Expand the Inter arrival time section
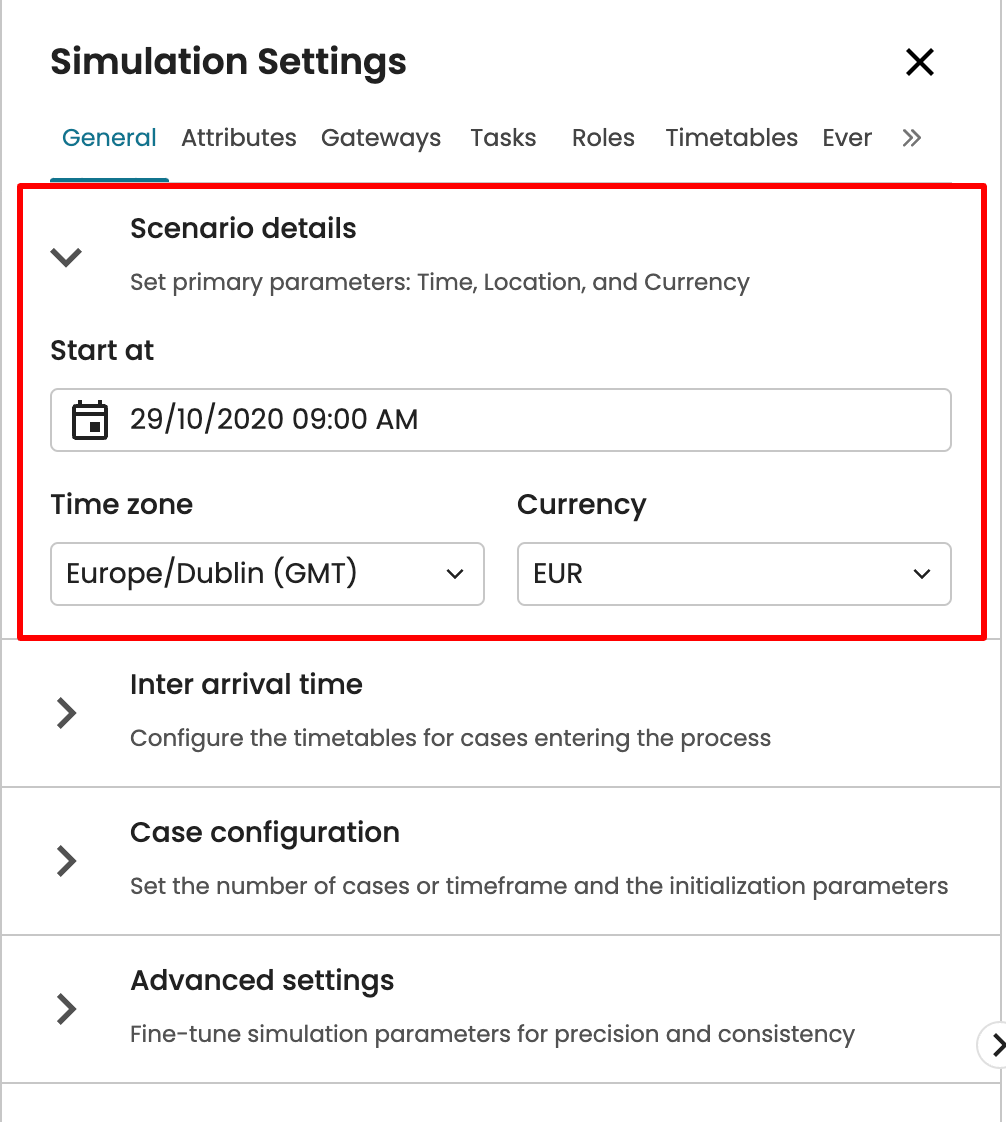 [x=67, y=713]
